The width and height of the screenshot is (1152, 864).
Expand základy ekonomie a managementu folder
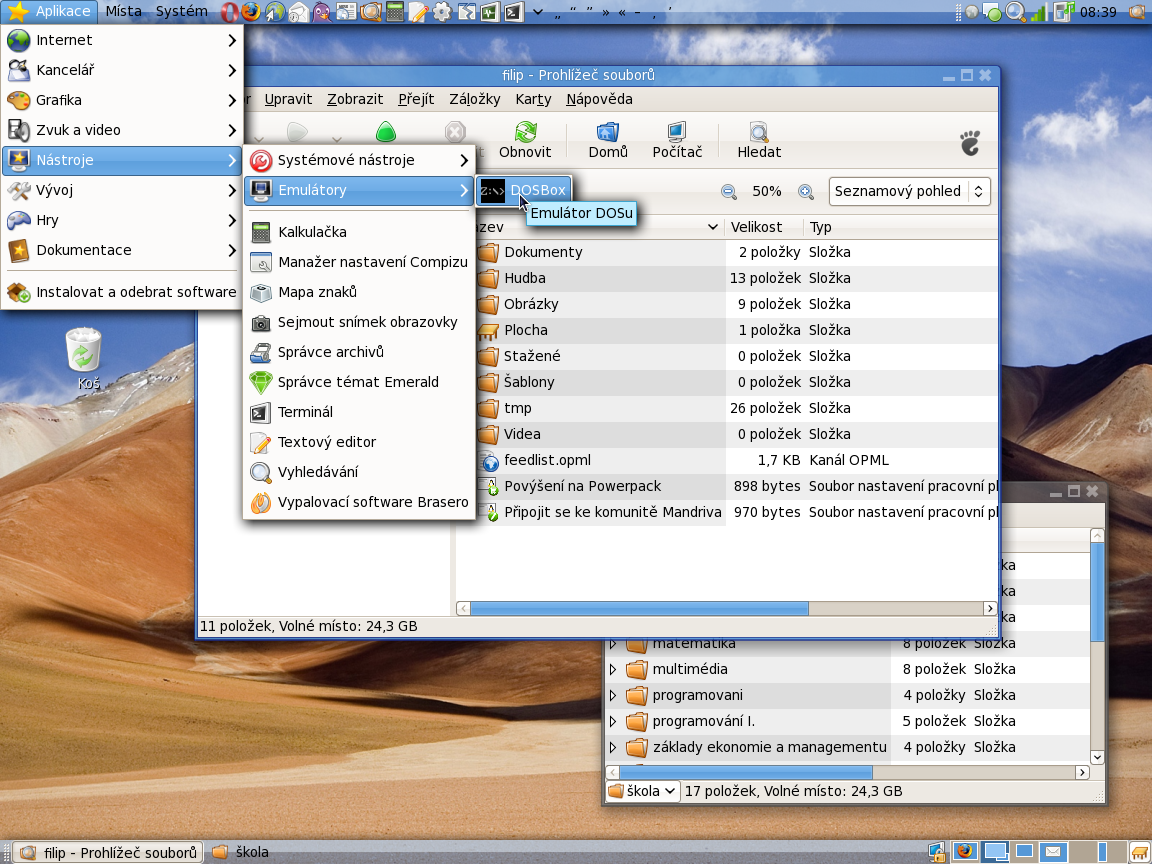pos(613,747)
